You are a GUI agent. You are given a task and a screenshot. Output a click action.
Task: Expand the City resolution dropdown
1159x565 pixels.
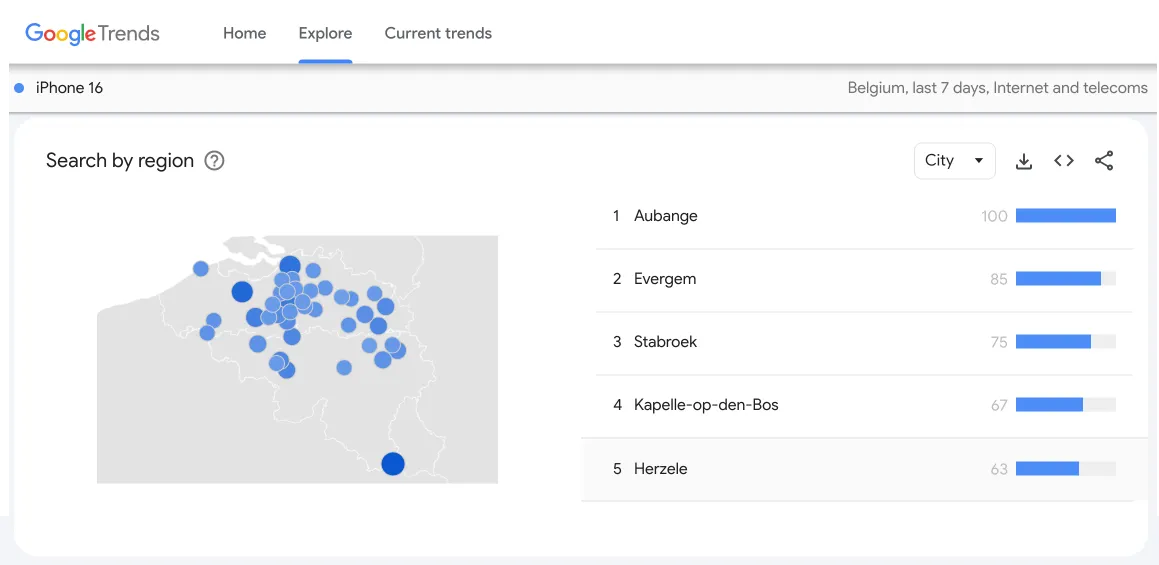click(954, 160)
